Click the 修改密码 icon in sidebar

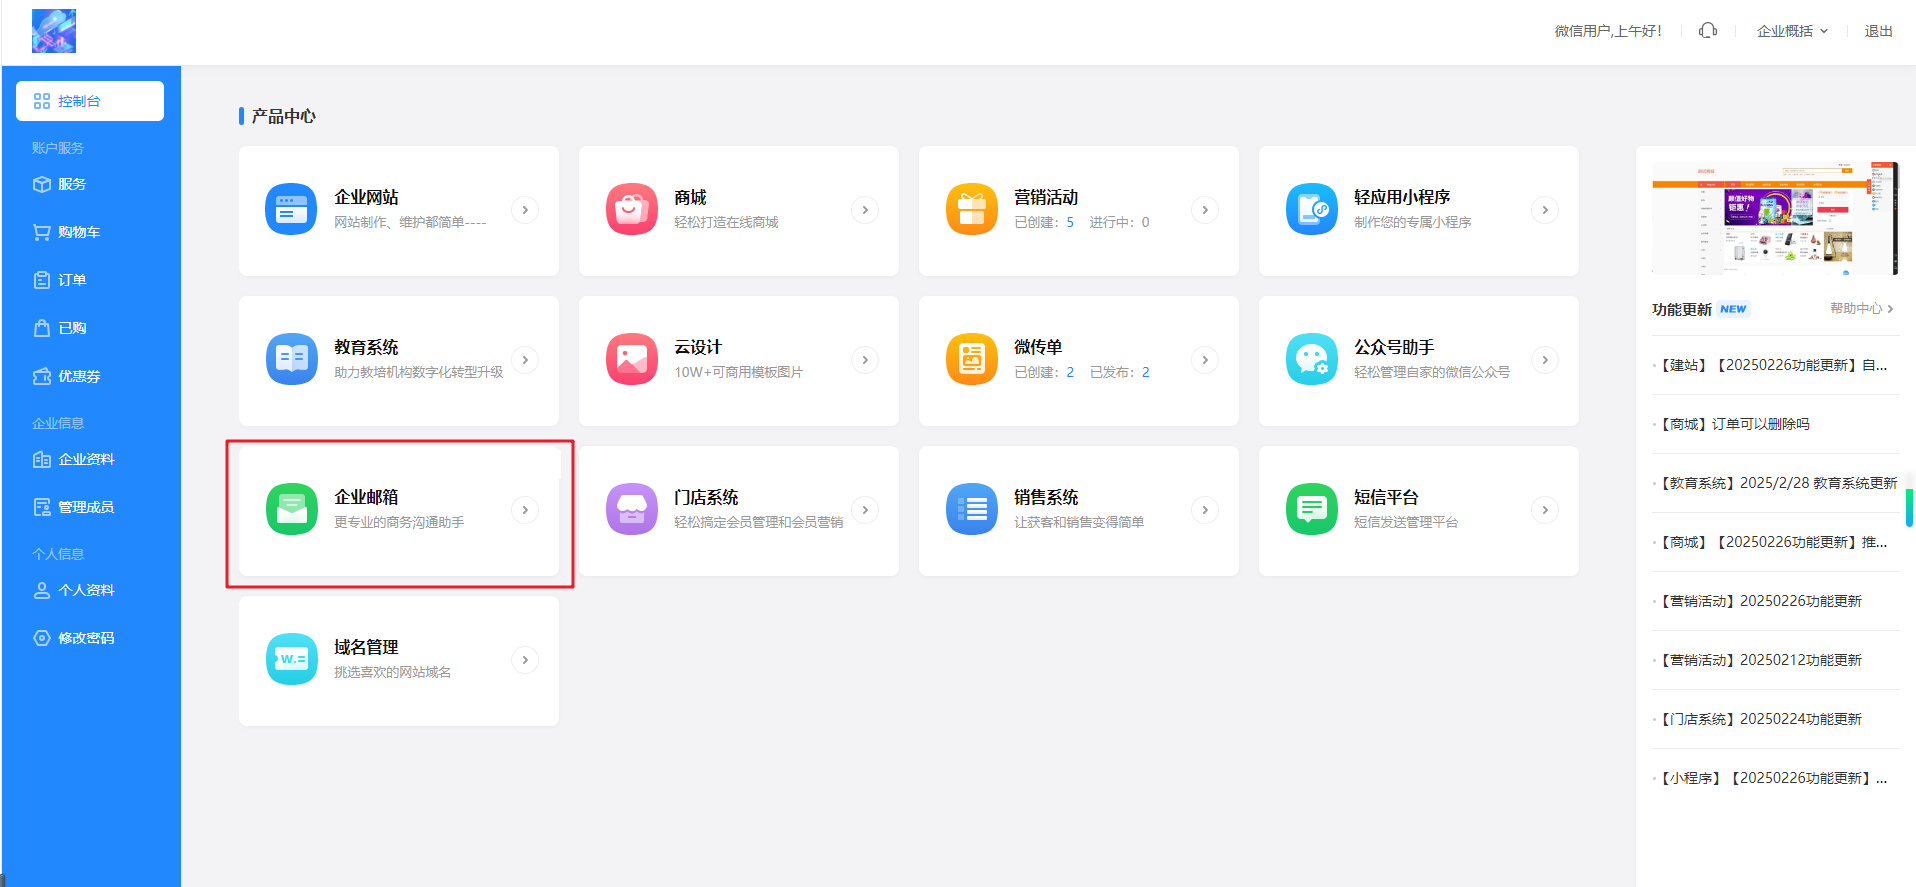tap(42, 638)
